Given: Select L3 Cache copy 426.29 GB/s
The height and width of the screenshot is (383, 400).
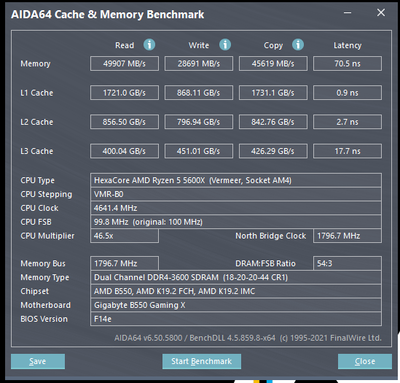Looking at the screenshot, I should pos(273,151).
